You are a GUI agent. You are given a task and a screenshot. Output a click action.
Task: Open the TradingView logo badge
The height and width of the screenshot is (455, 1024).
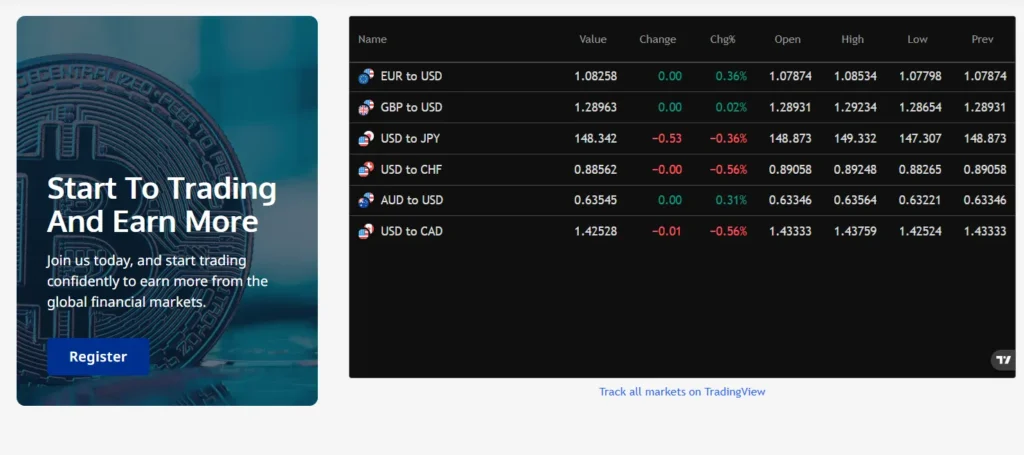[x=1002, y=360]
